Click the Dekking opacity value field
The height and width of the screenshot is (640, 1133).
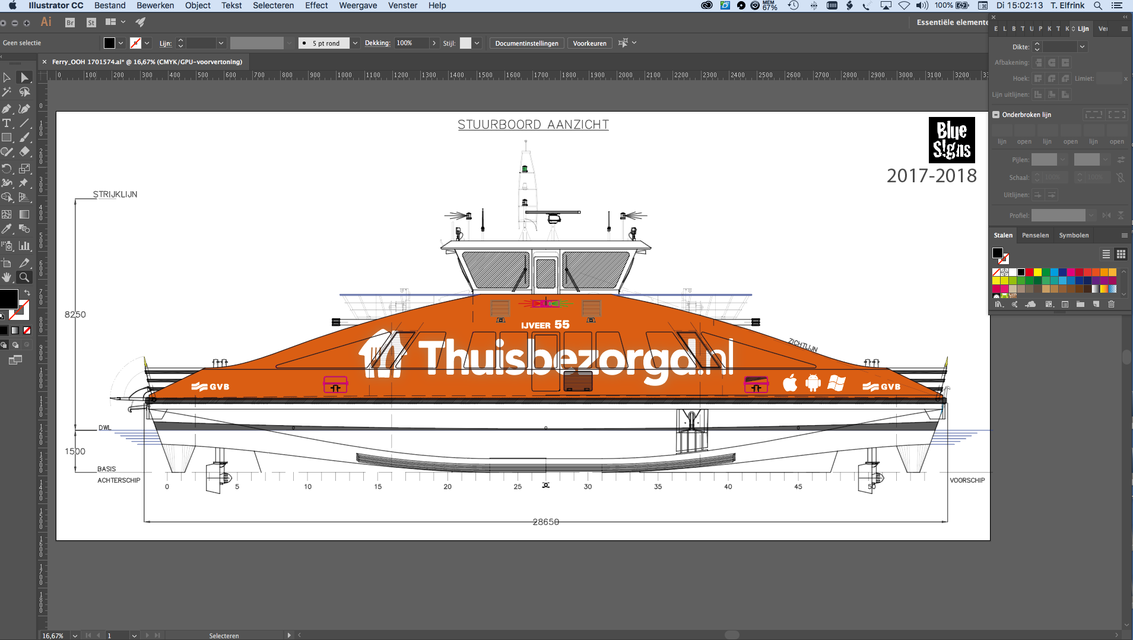tap(411, 43)
